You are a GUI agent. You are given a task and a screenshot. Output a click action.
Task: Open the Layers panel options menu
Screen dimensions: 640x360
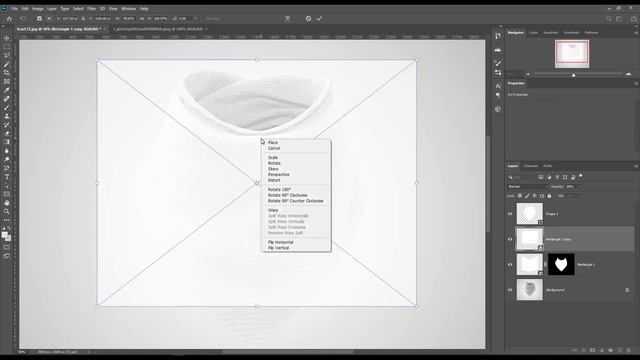coord(636,166)
